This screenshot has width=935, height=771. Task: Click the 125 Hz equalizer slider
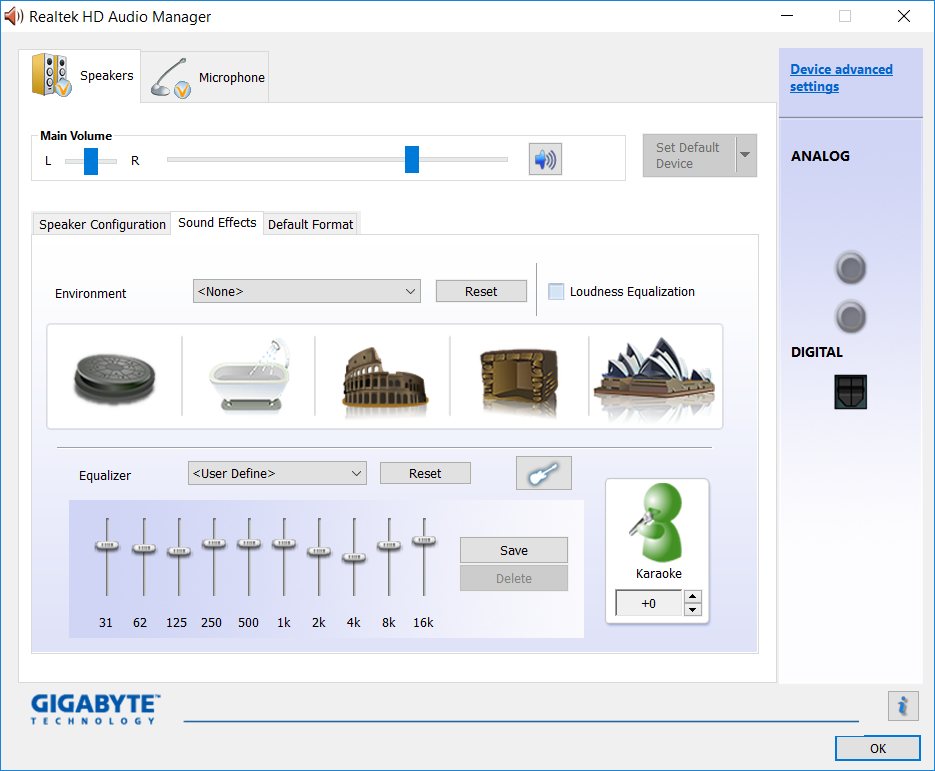coord(179,551)
